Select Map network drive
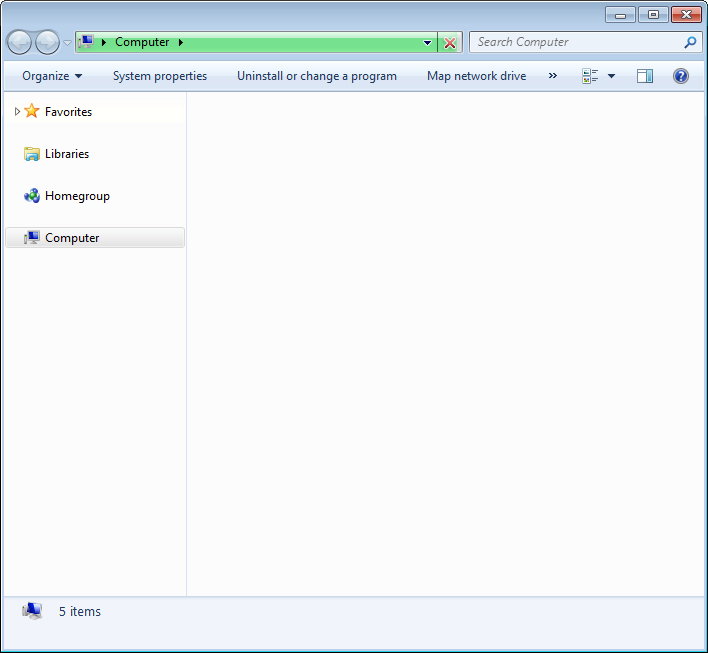 (x=476, y=76)
